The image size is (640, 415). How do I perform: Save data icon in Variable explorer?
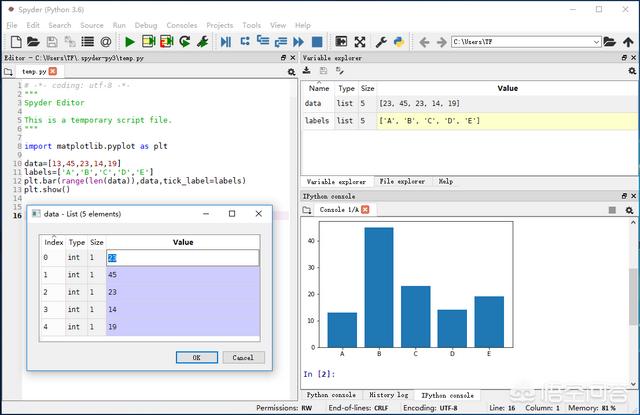tap(323, 71)
